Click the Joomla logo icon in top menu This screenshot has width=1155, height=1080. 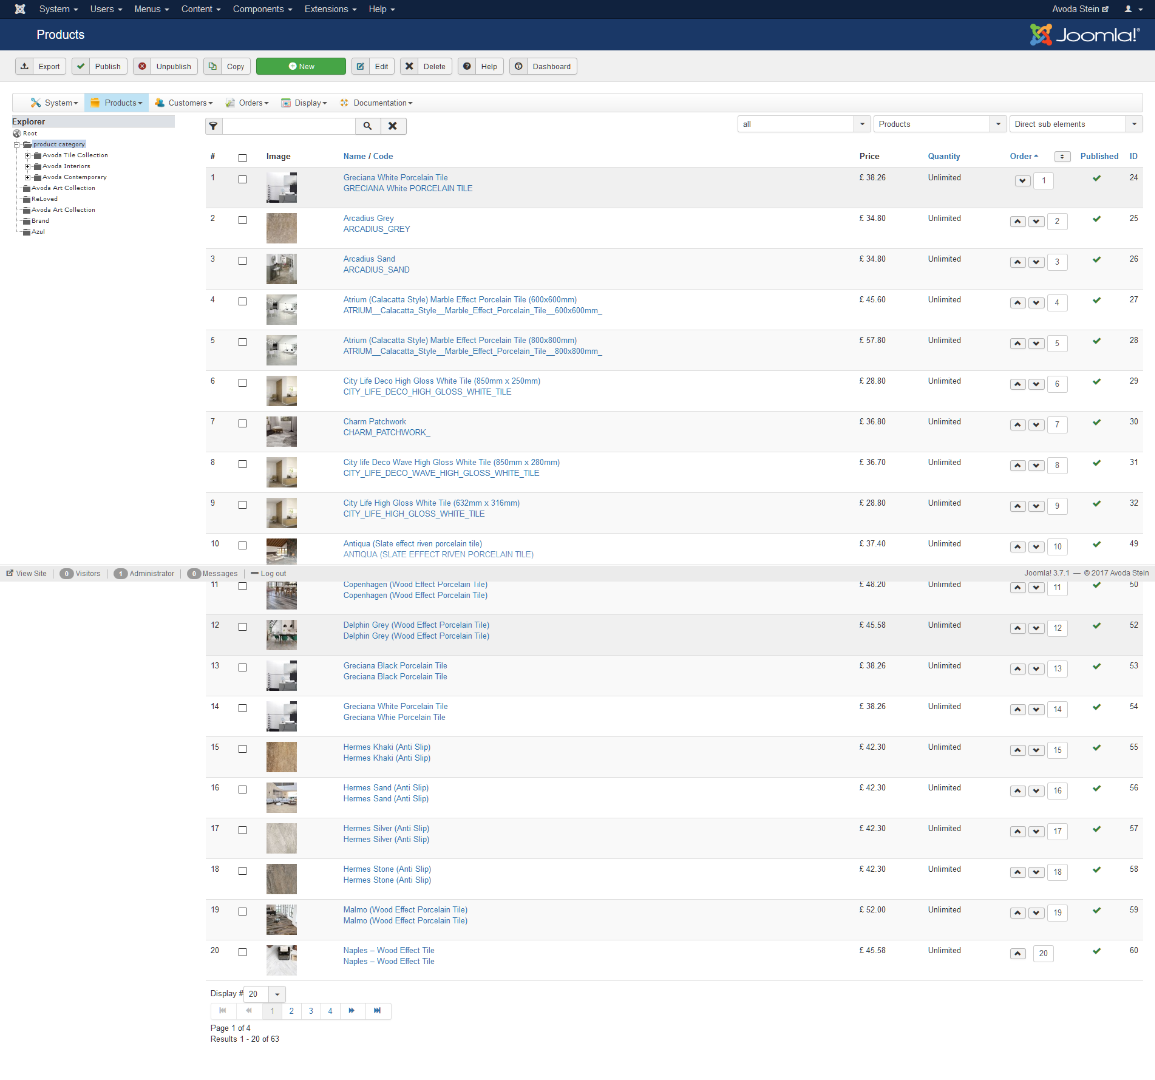pos(20,9)
